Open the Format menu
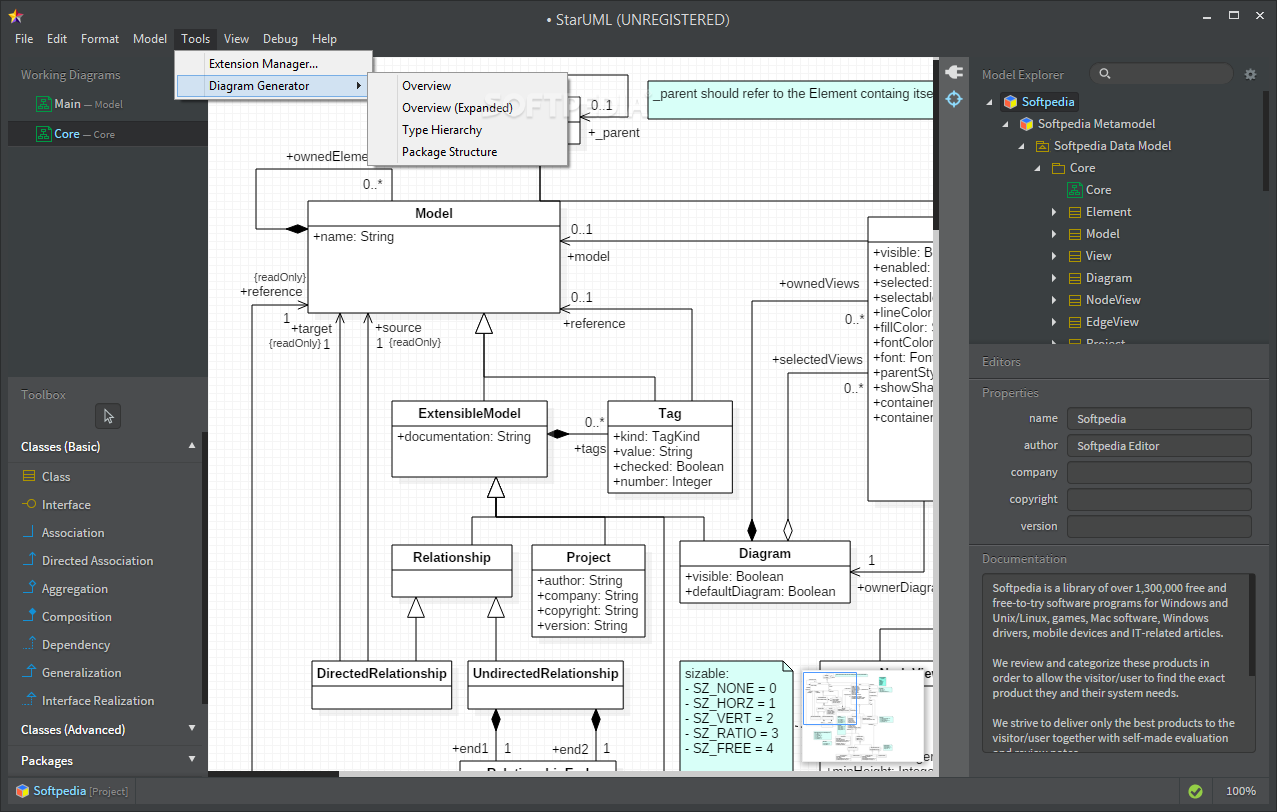1277x812 pixels. [100, 39]
